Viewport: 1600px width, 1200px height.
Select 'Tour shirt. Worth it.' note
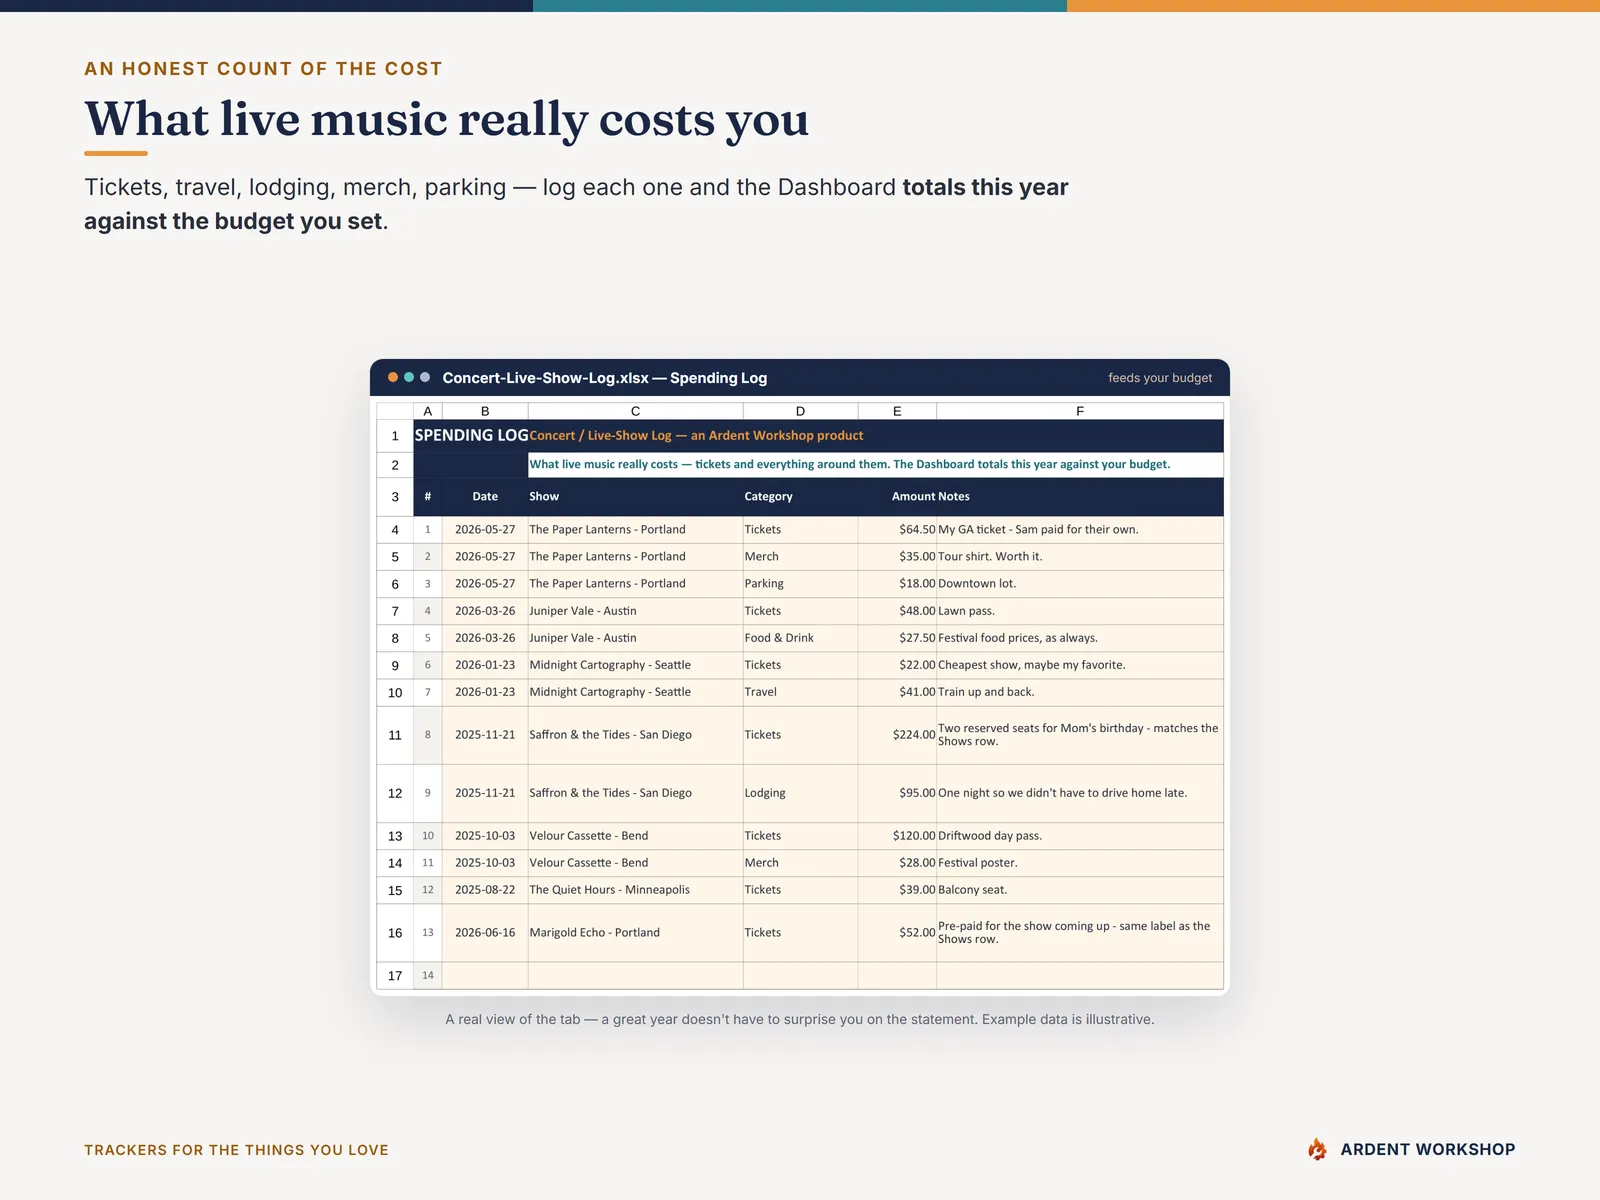pos(1080,557)
